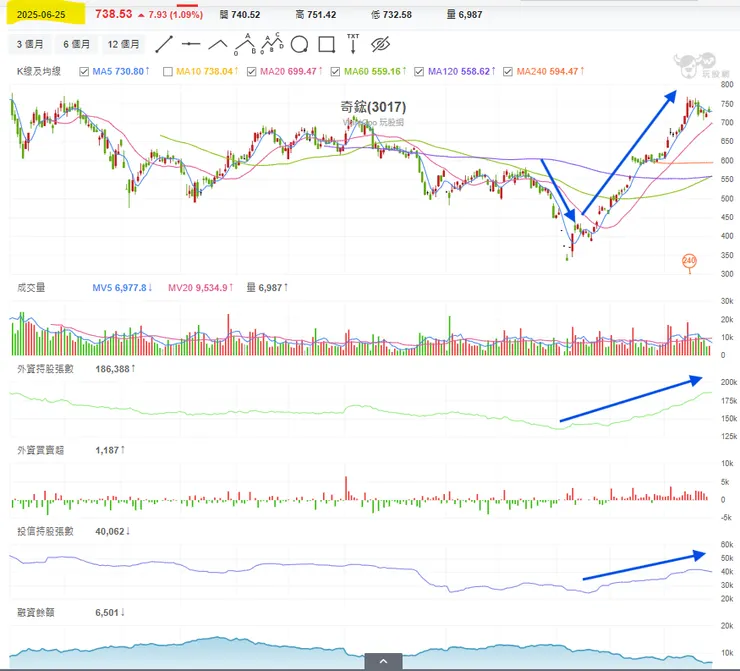Click the K線及均線 section label
The image size is (740, 671).
[x=39, y=71]
